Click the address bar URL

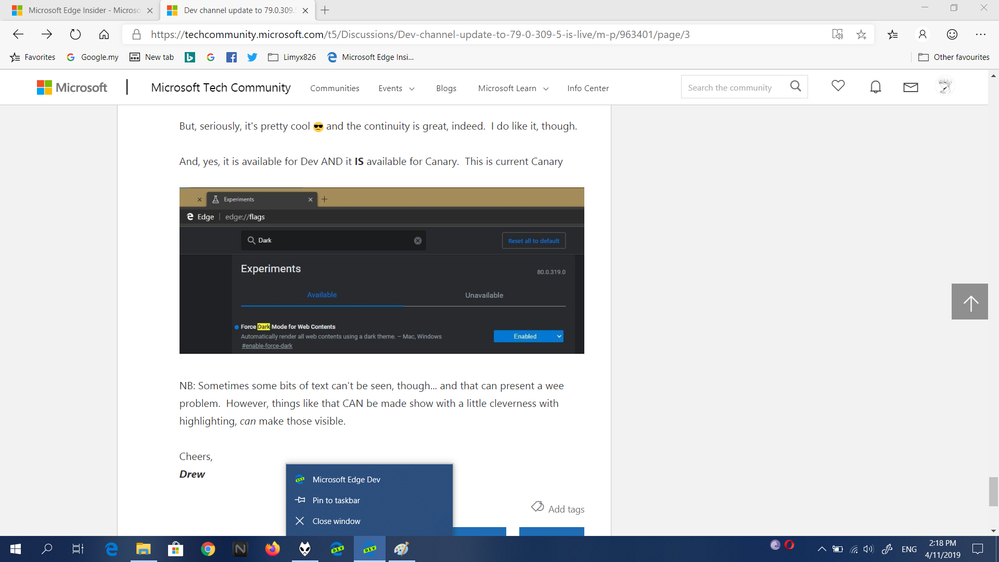coord(420,34)
